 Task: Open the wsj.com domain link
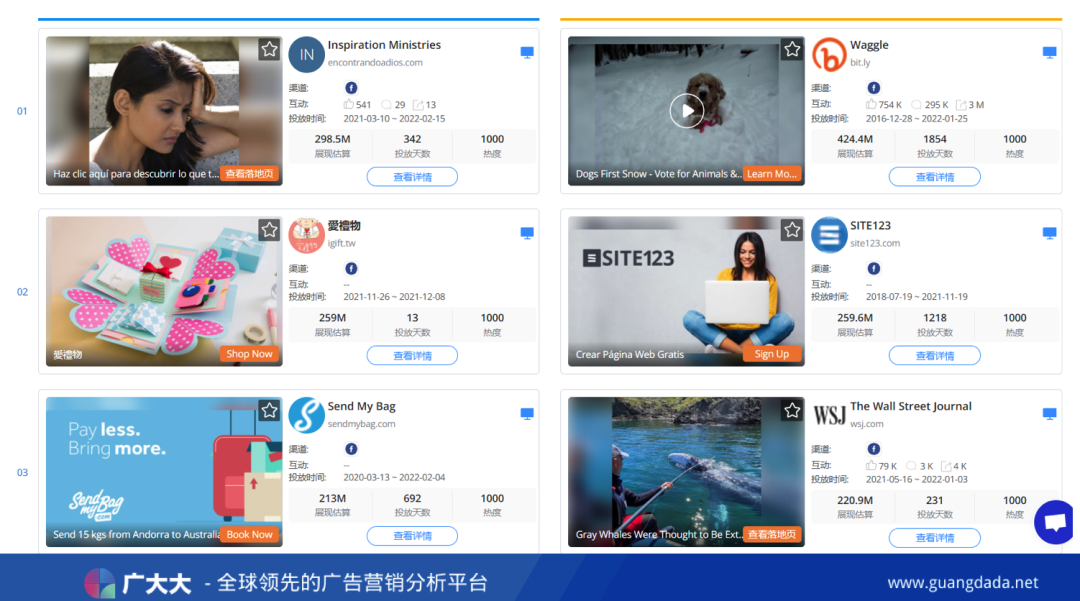pos(866,424)
